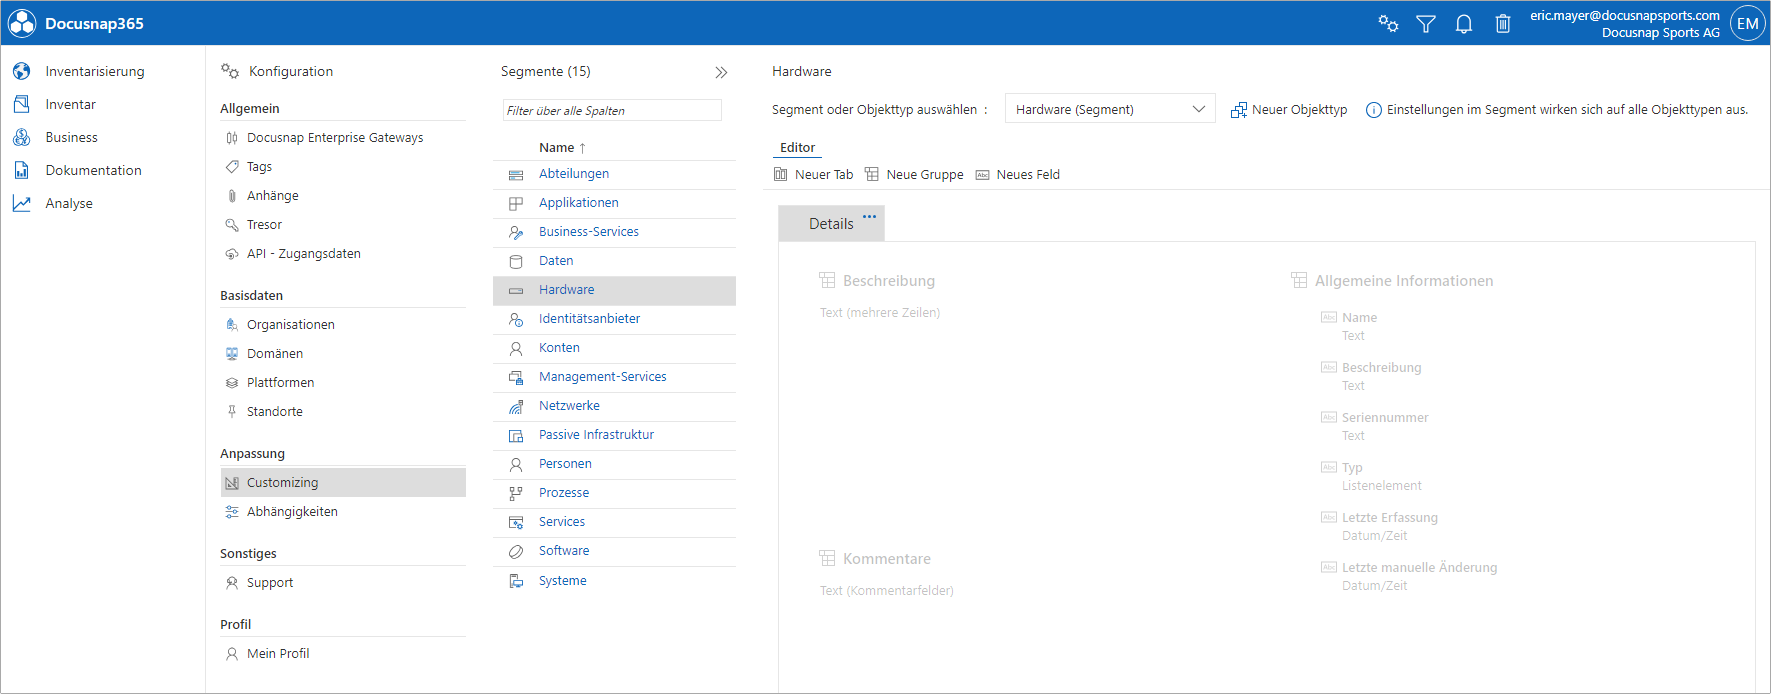Image resolution: width=1771 pixels, height=694 pixels.
Task: Open the notifications bell icon
Action: 1463,24
